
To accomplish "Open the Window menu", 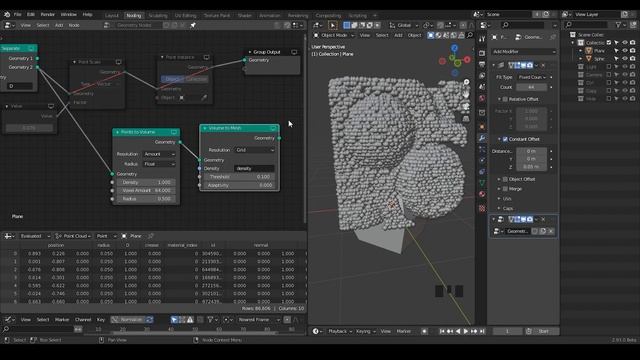I will pos(69,14).
